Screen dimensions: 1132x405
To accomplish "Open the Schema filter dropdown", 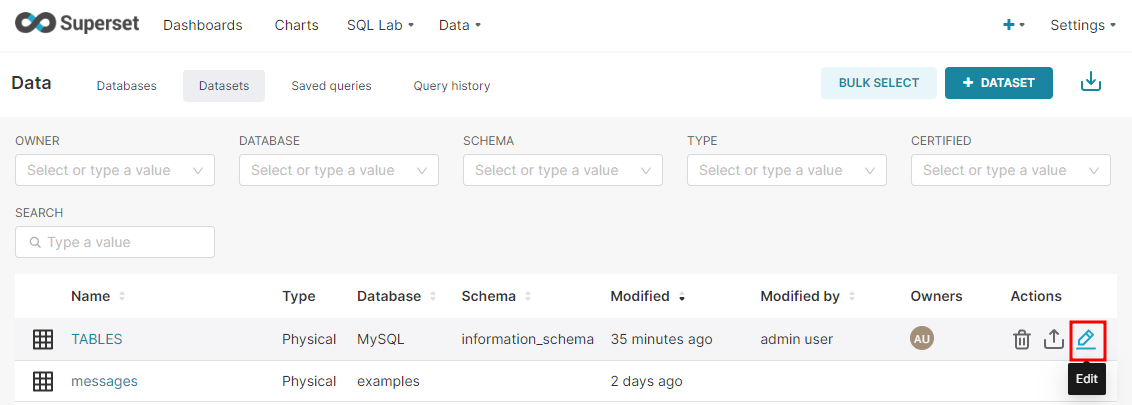I will tap(563, 170).
